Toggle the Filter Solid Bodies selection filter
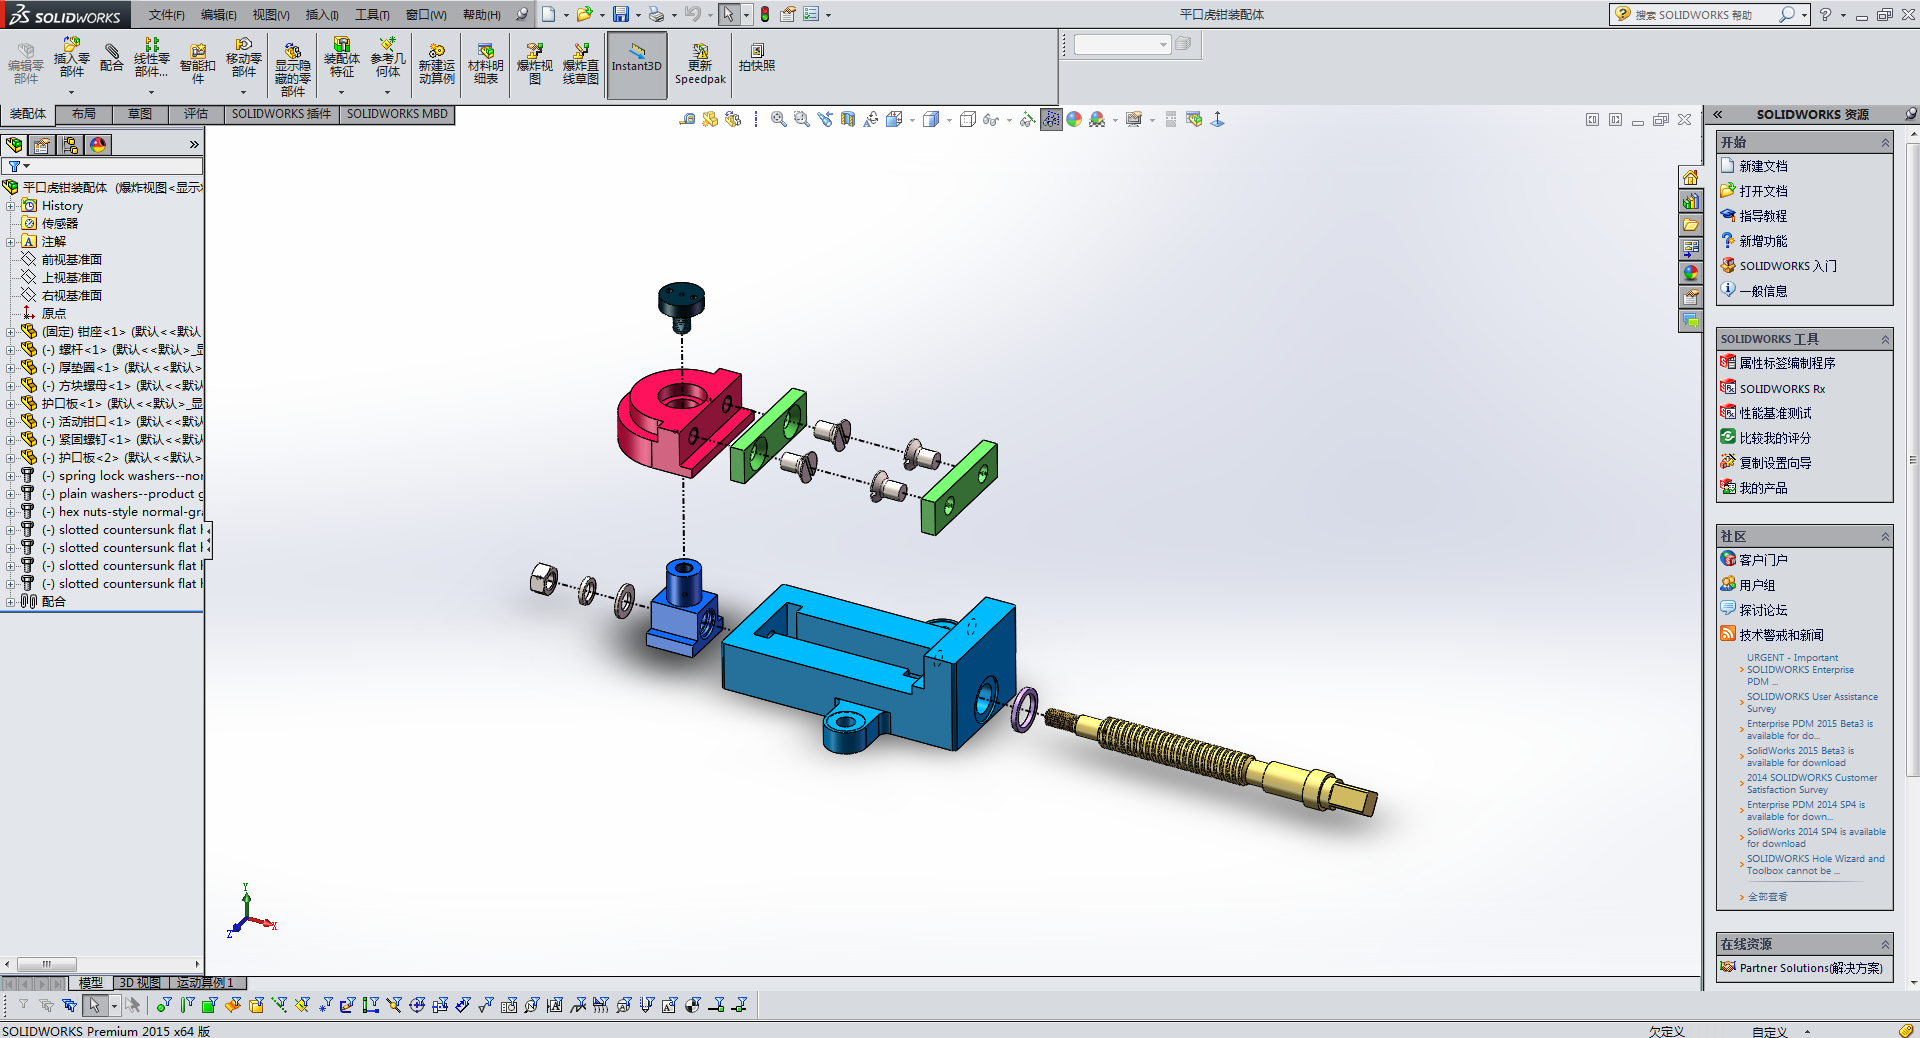 [256, 1005]
